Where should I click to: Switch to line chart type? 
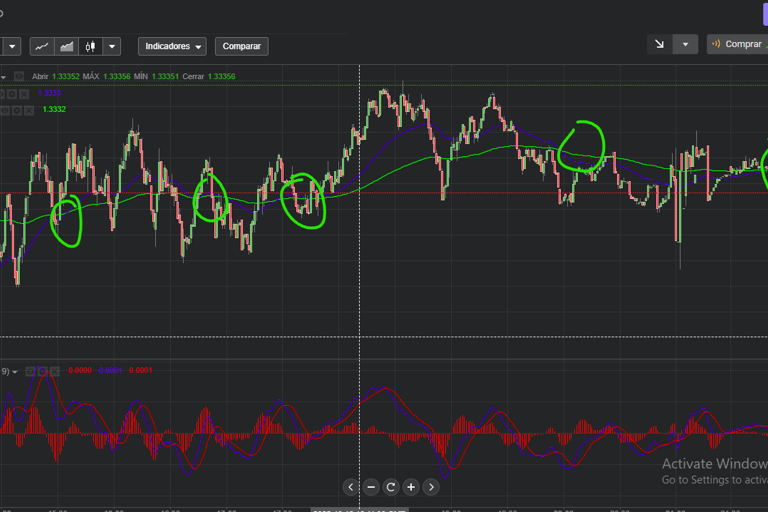(x=42, y=47)
